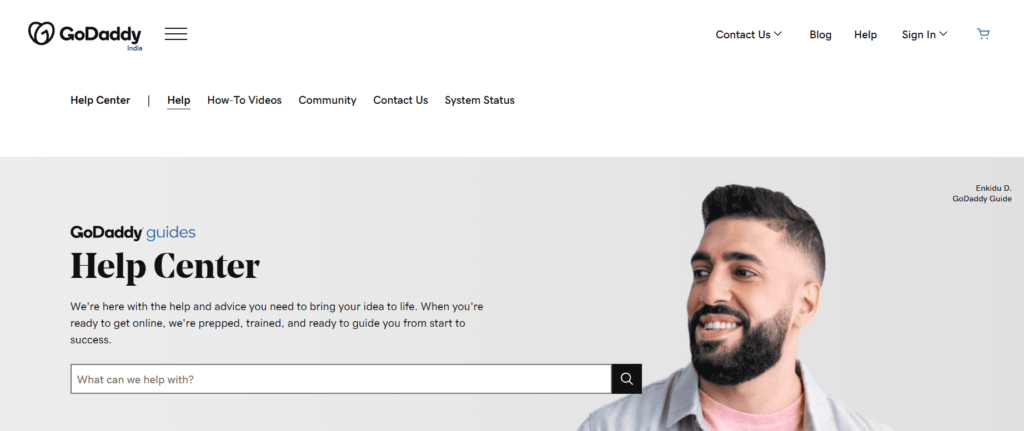Click the 'GoDaddy Guide' caption text

(x=982, y=199)
